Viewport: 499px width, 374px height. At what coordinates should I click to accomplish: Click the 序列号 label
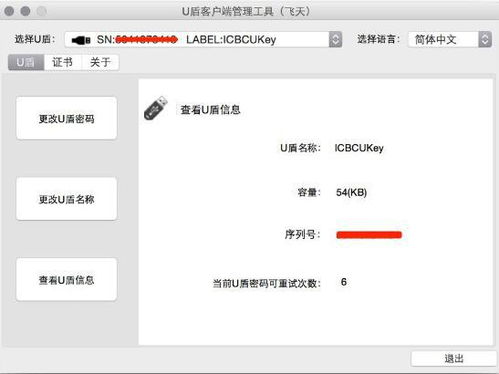[302, 235]
